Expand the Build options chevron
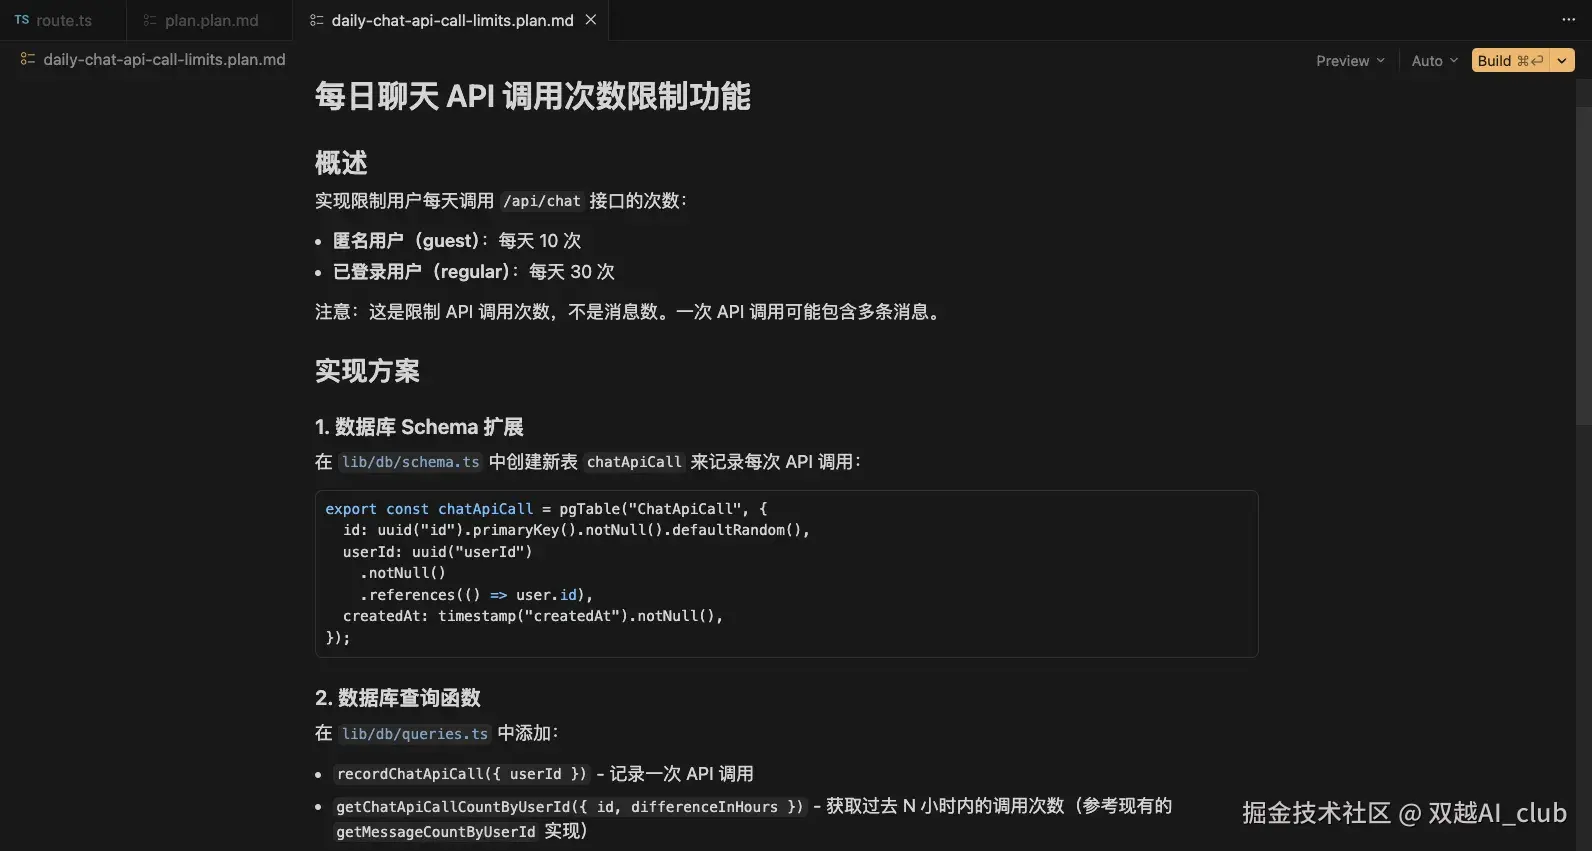The height and width of the screenshot is (851, 1592). point(1562,61)
